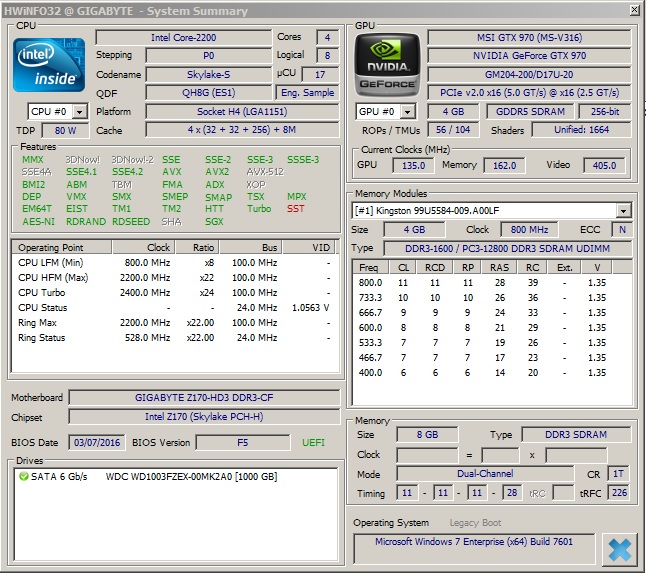Click the PCIe v2.0 x16 interface field
Viewport: 646px width, 573px height.
click(529, 93)
